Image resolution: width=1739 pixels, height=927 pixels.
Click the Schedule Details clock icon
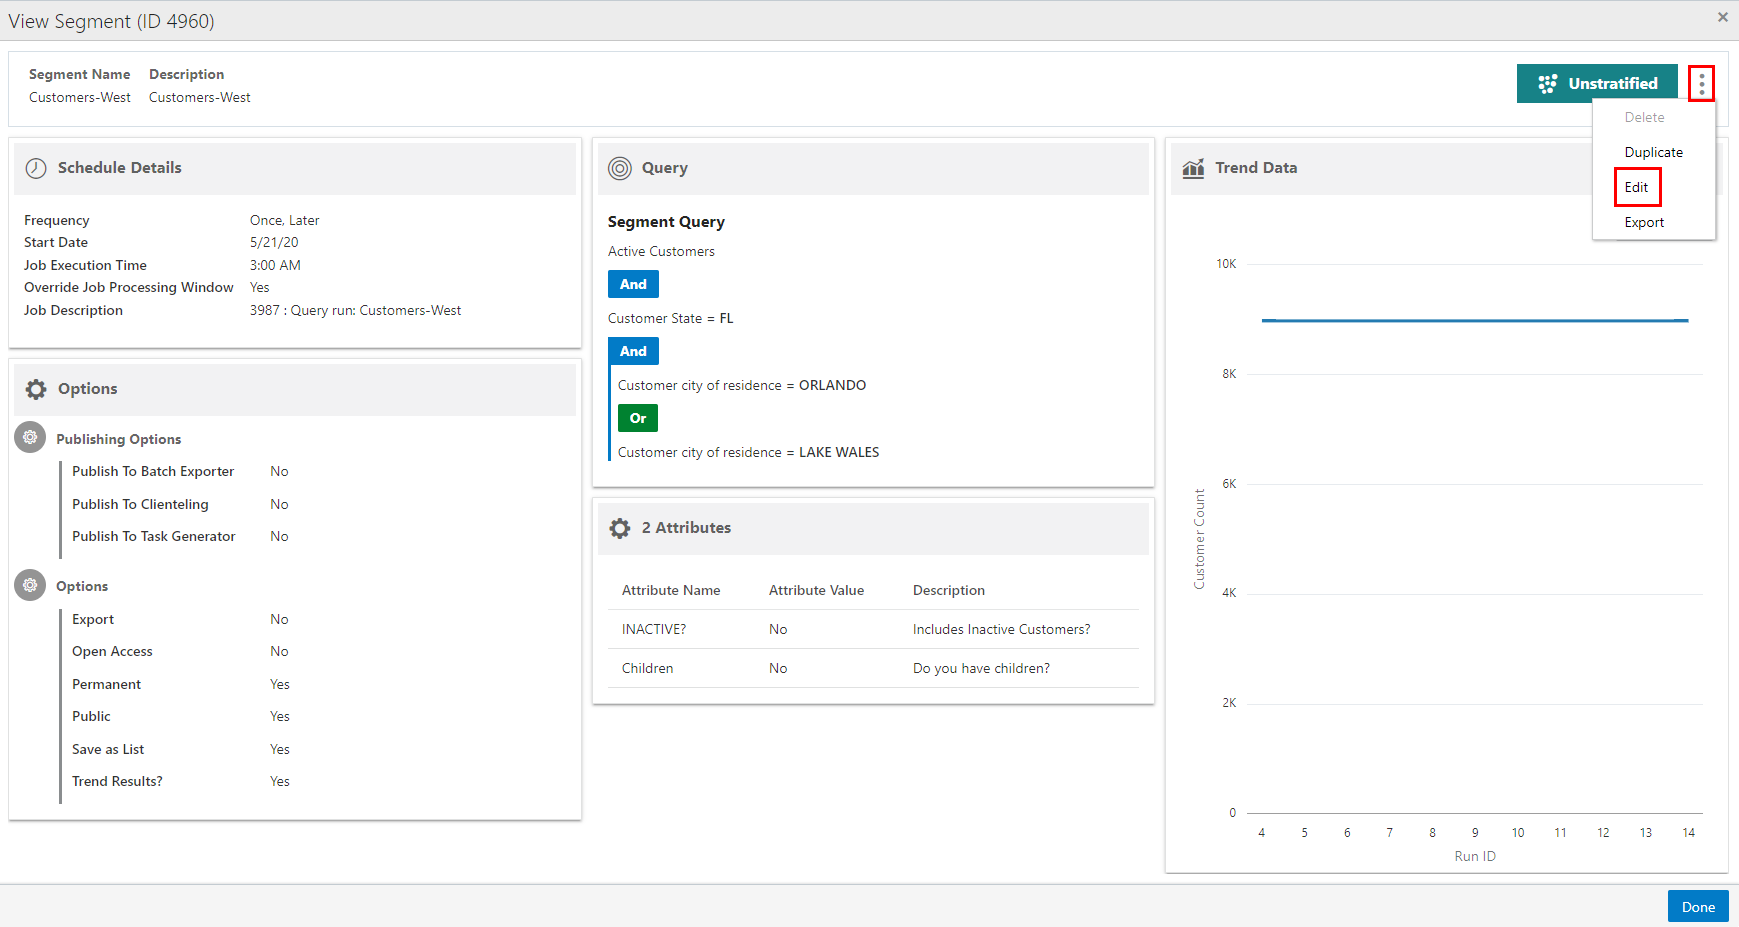click(36, 168)
